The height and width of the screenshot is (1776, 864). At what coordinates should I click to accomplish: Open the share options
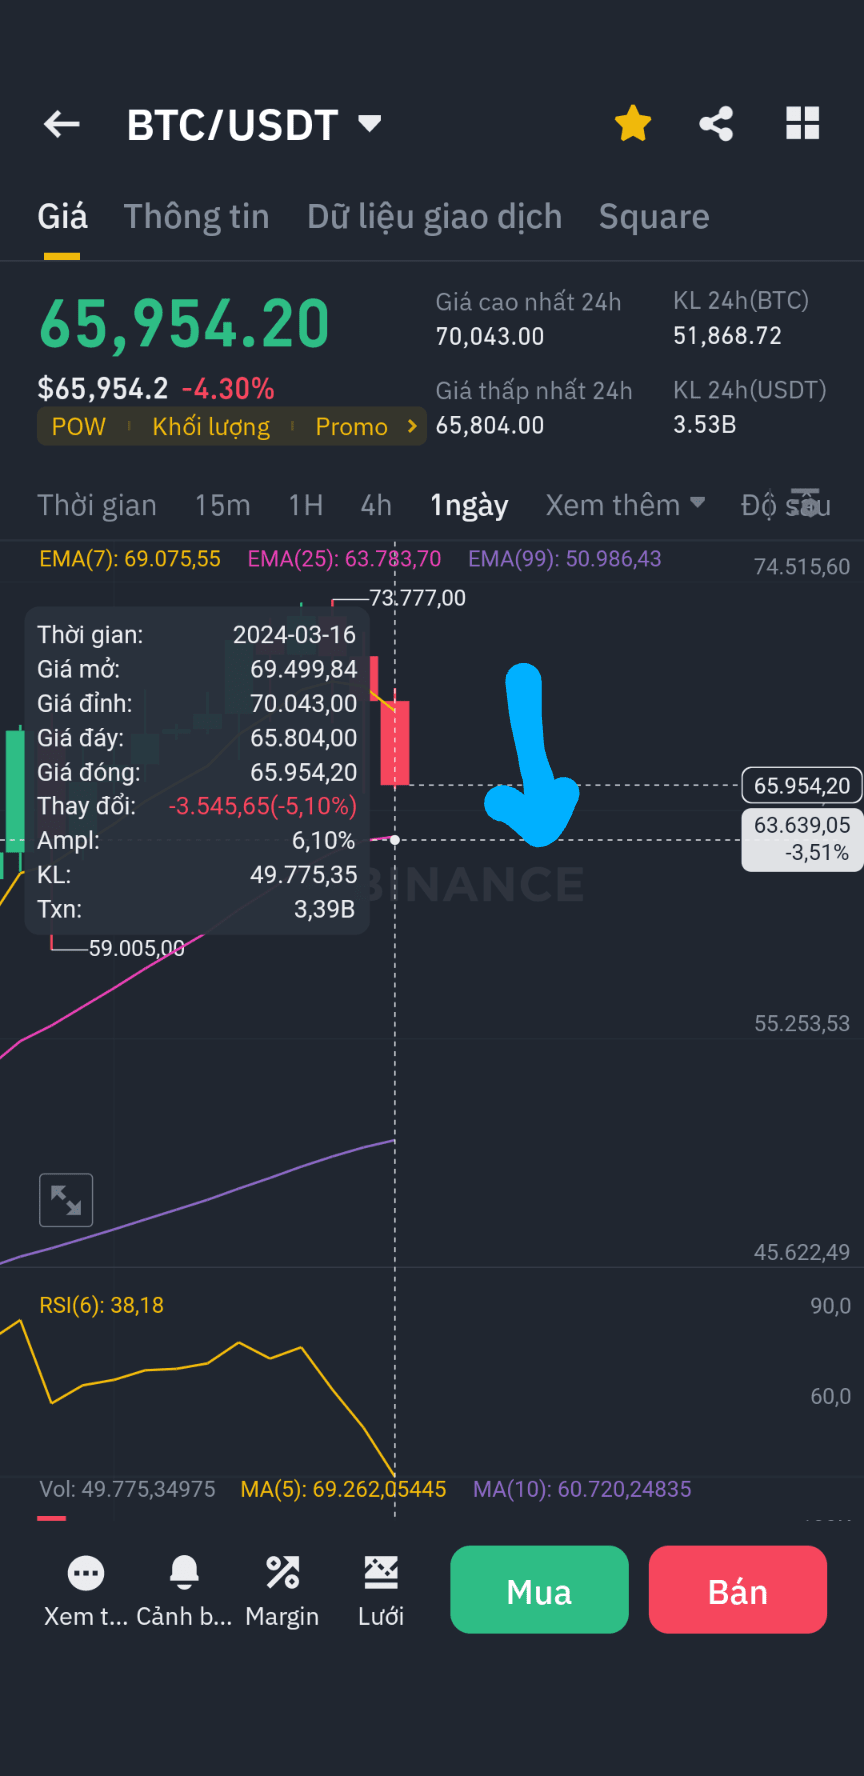[716, 123]
